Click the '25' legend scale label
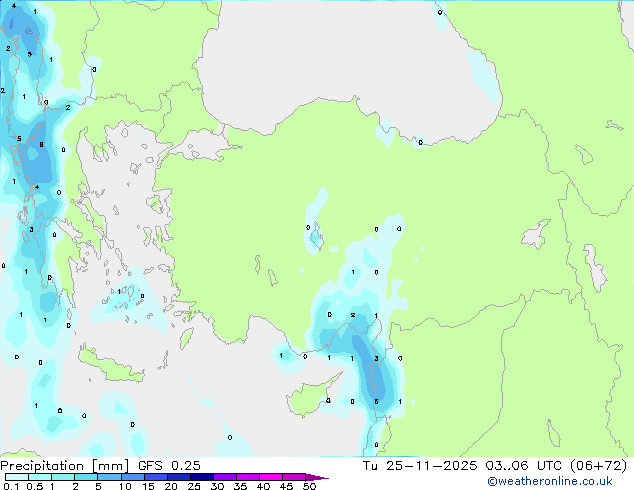This screenshot has height=490, width=634. point(194,486)
